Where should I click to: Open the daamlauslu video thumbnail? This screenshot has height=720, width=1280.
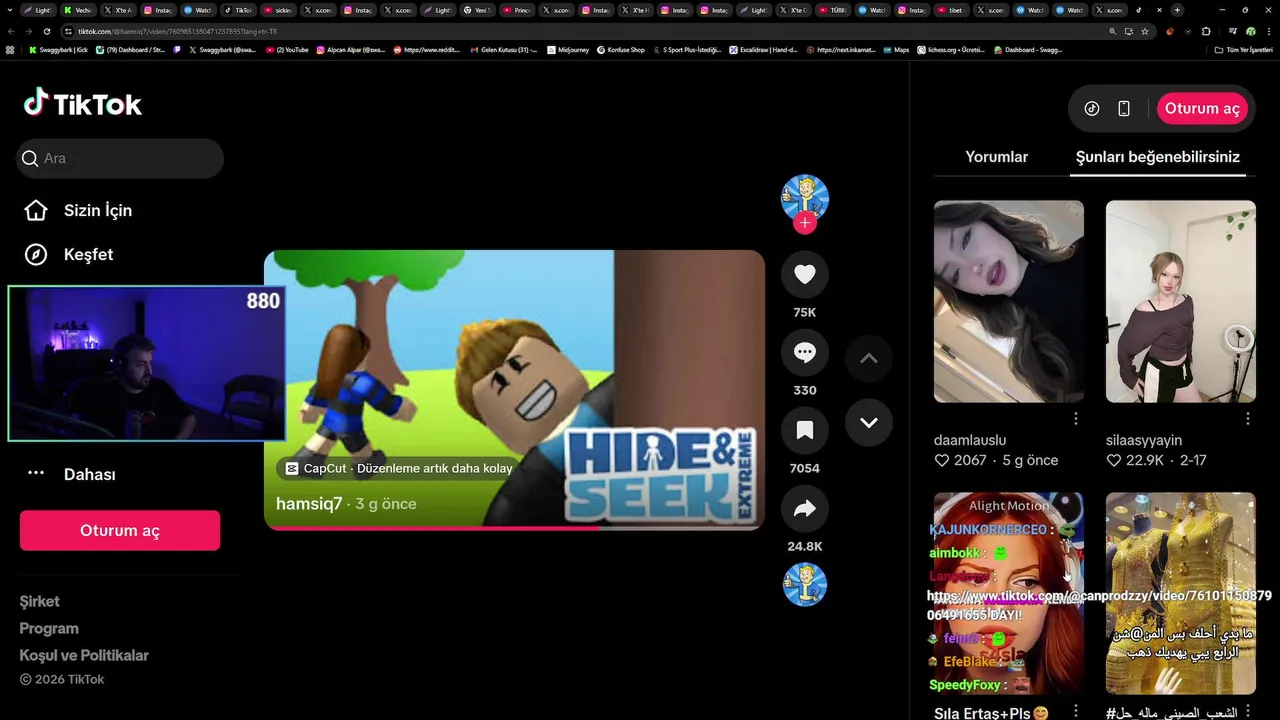[x=1009, y=301]
